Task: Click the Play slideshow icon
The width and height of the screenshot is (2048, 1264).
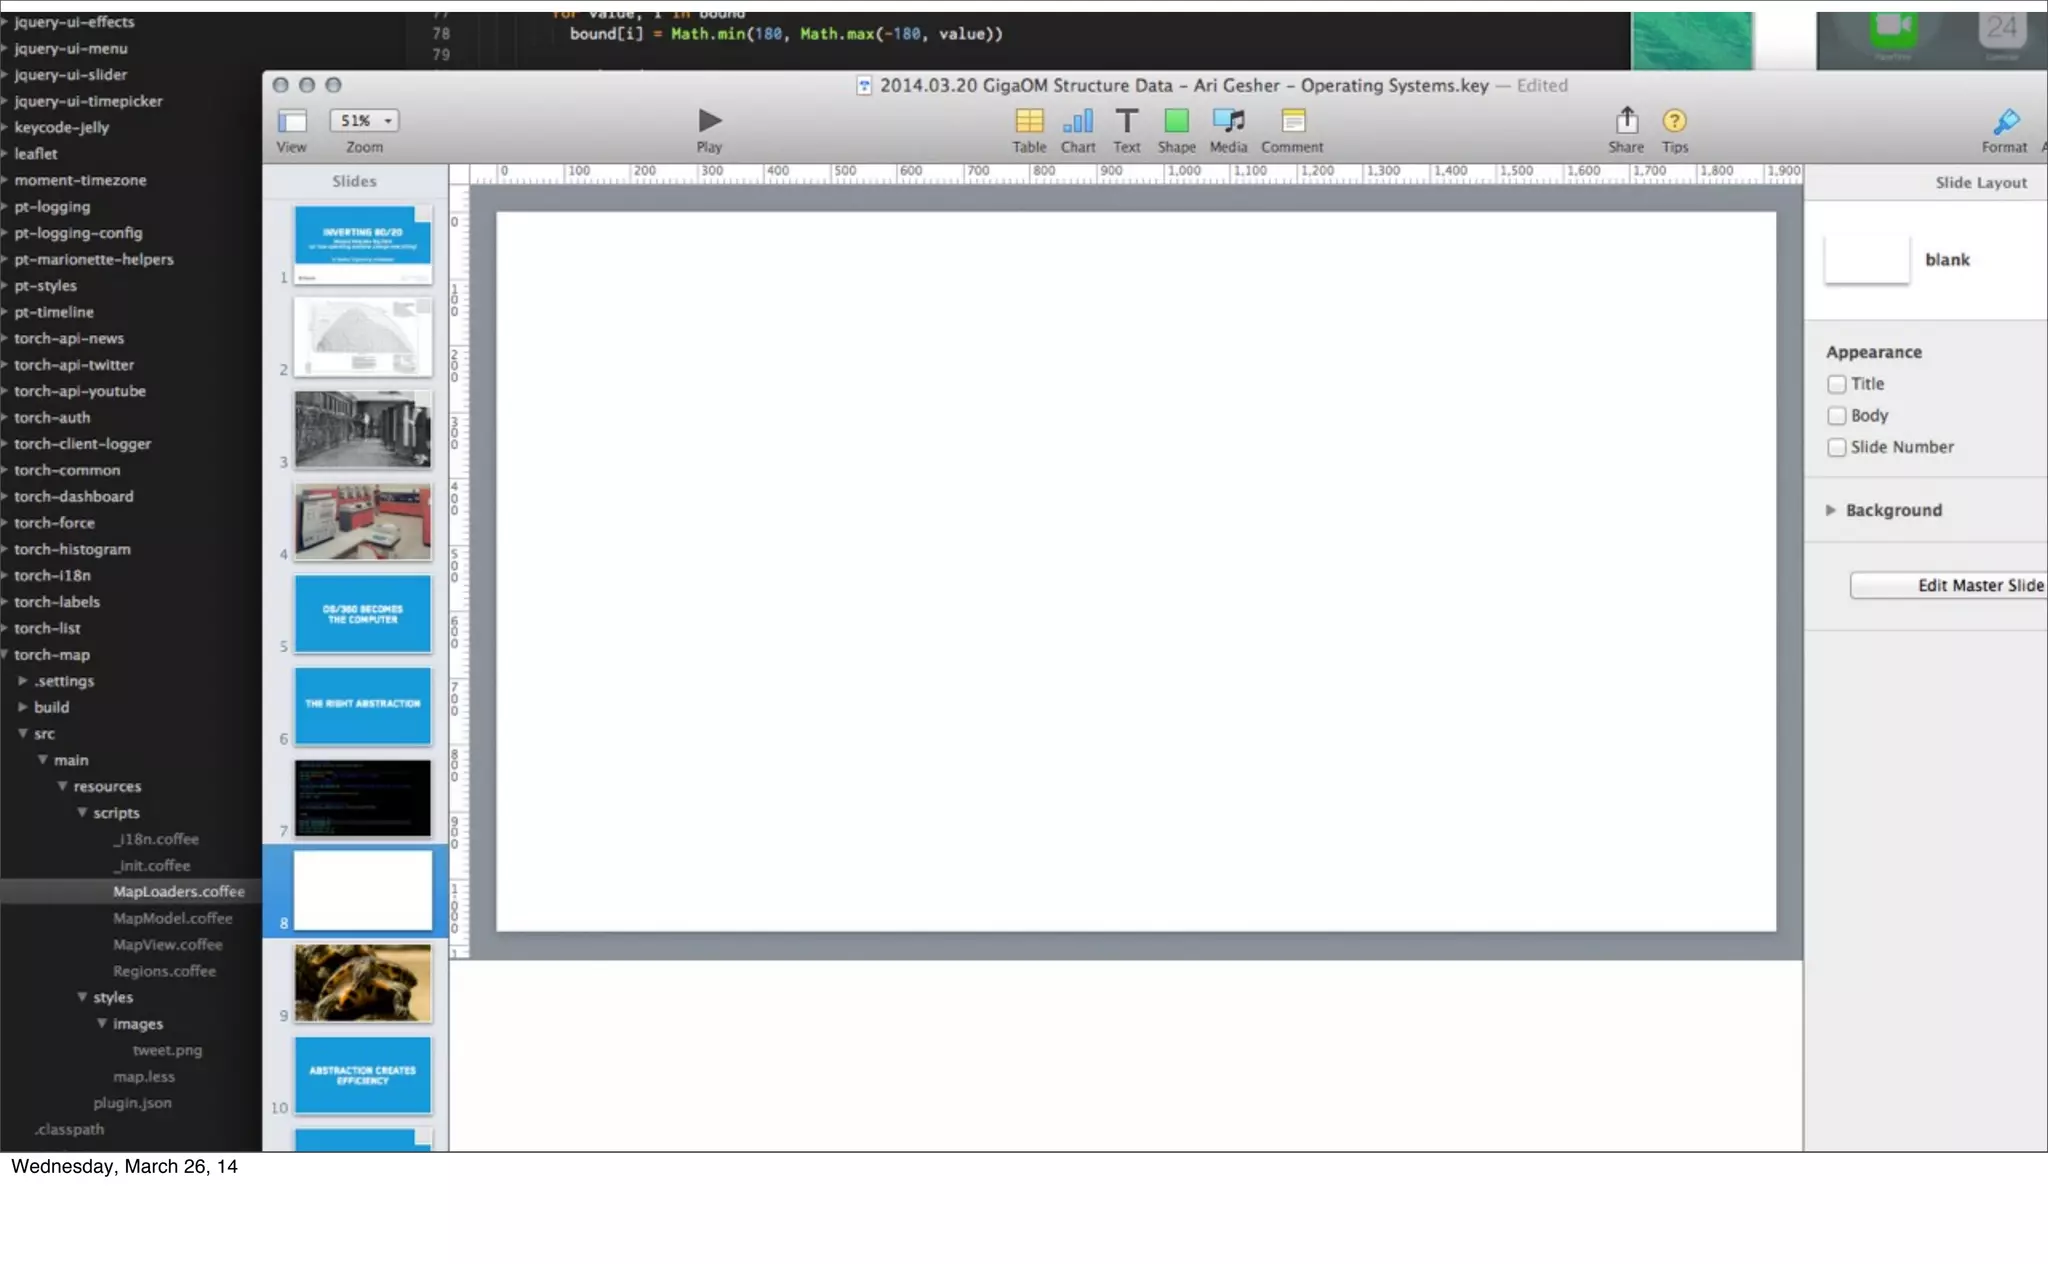Action: [709, 121]
